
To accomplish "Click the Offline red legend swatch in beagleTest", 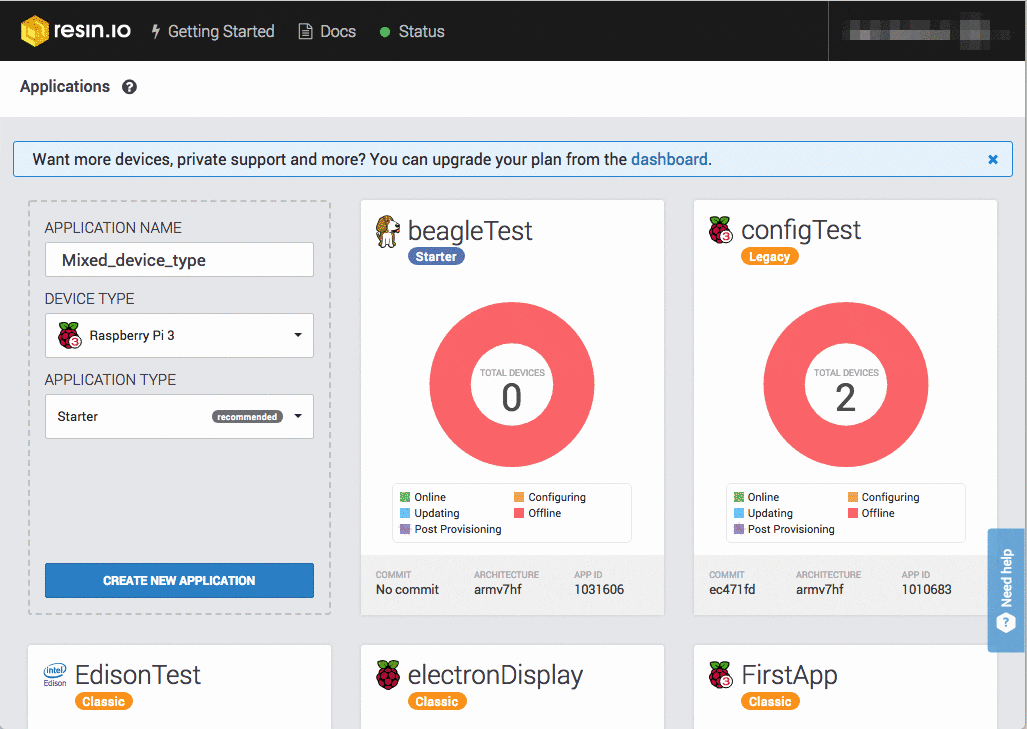I will (x=519, y=513).
